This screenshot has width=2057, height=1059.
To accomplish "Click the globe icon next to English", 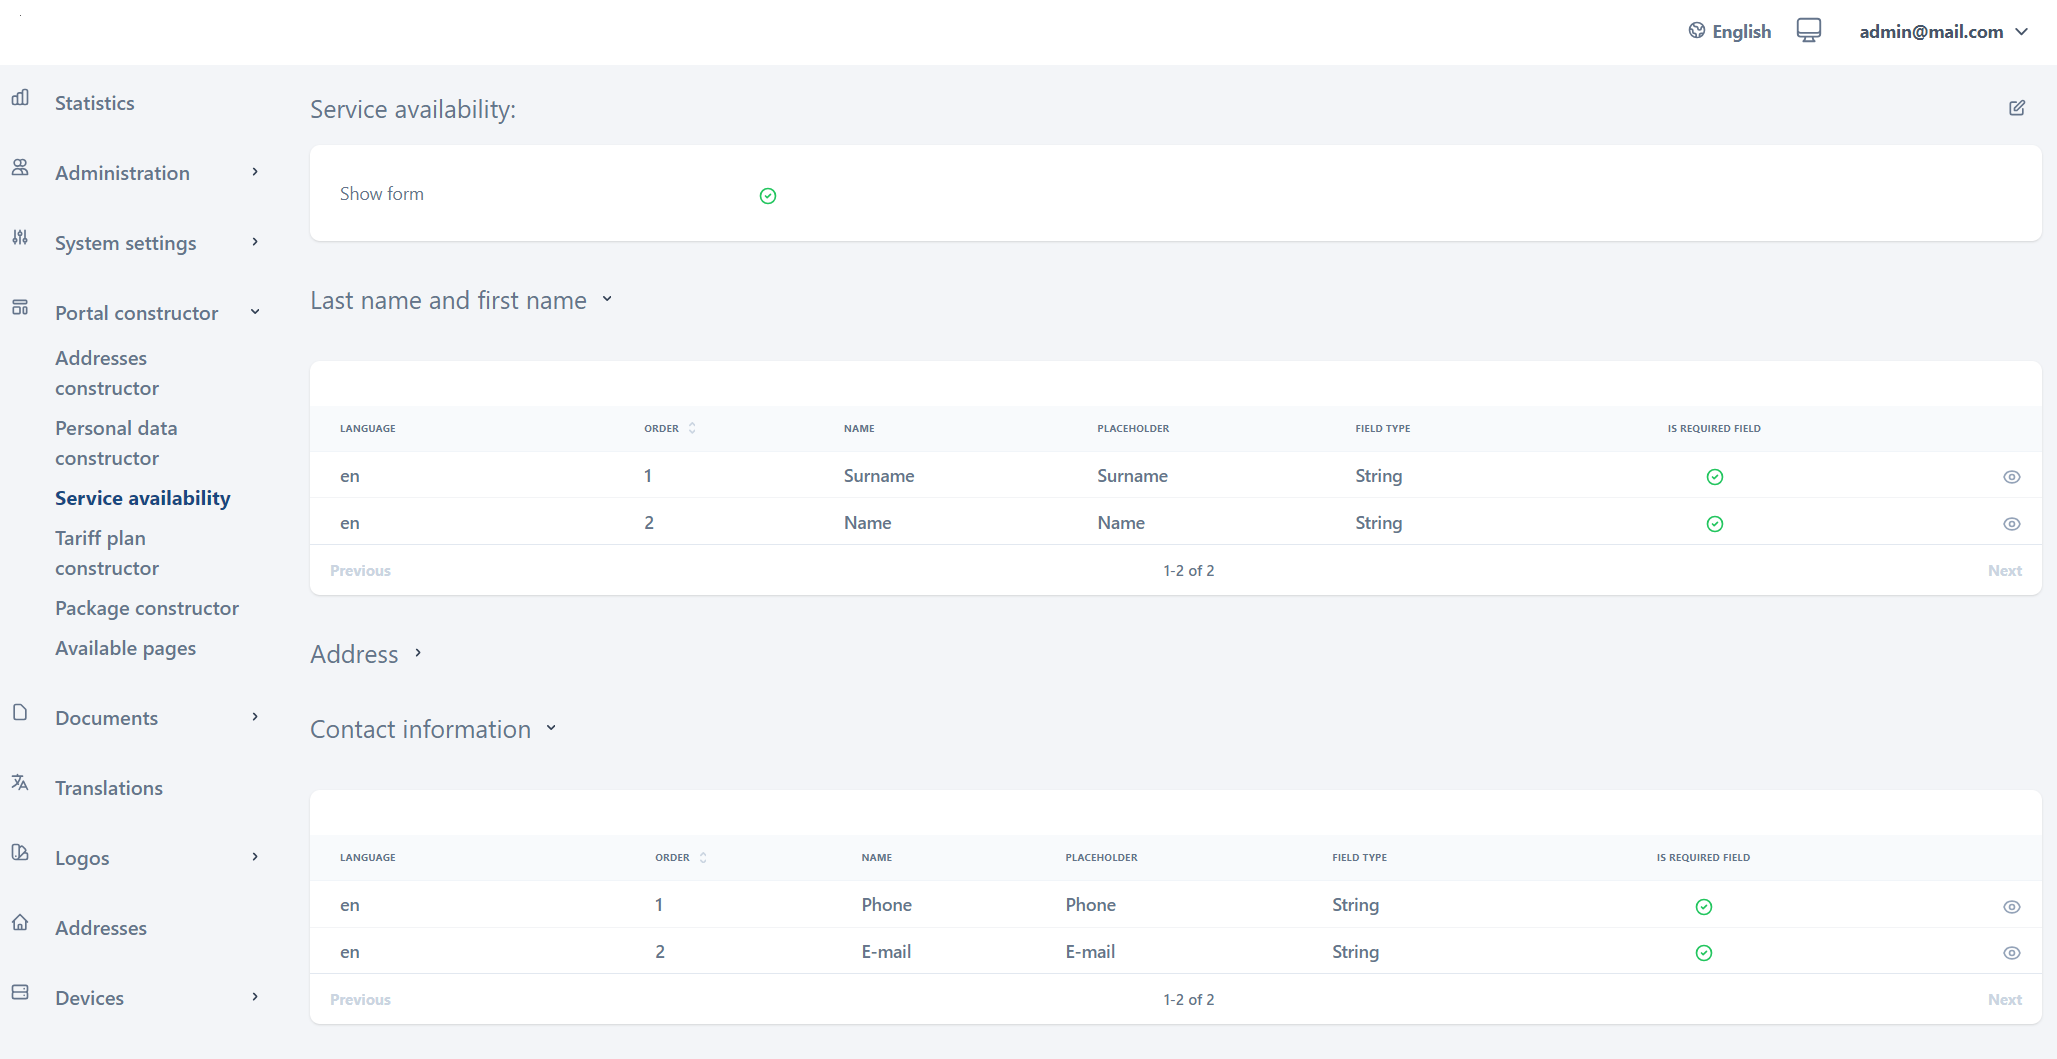I will [x=1696, y=31].
